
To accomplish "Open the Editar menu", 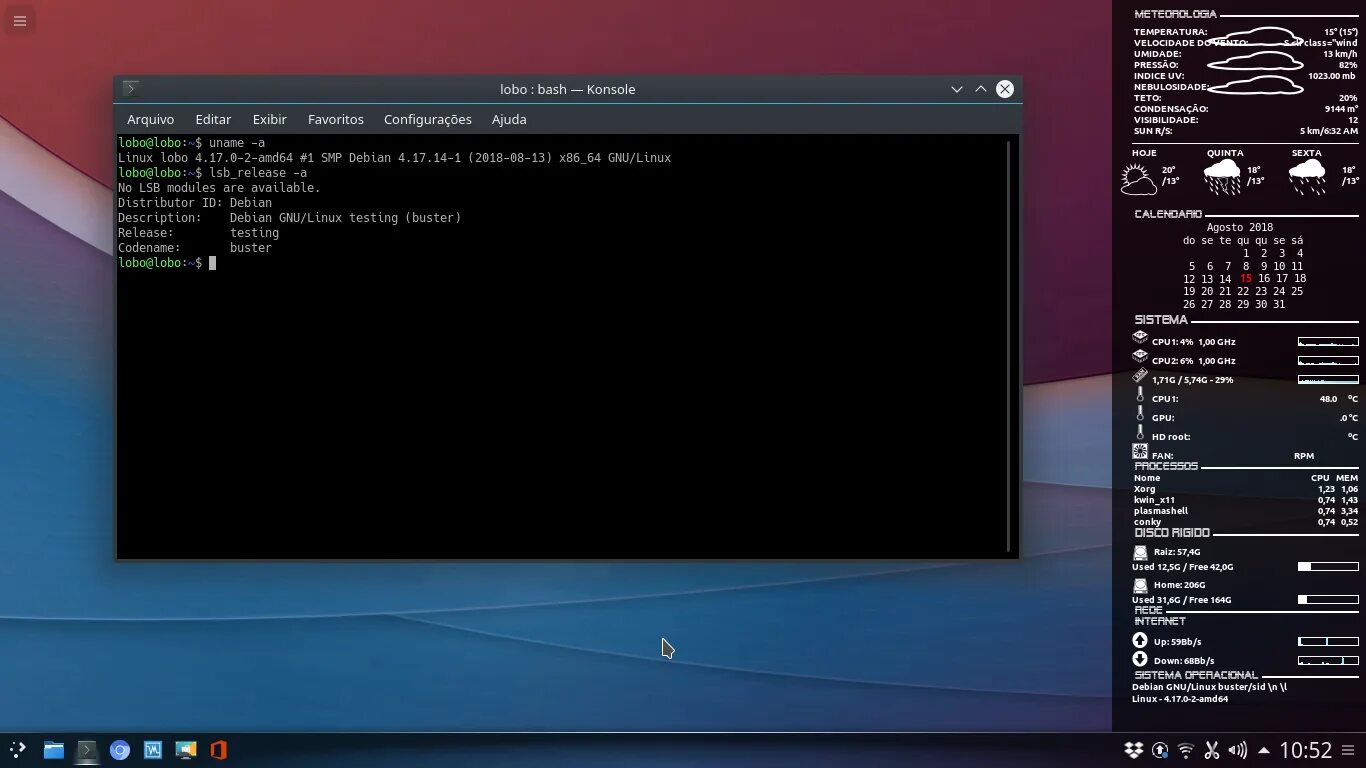I will point(213,119).
